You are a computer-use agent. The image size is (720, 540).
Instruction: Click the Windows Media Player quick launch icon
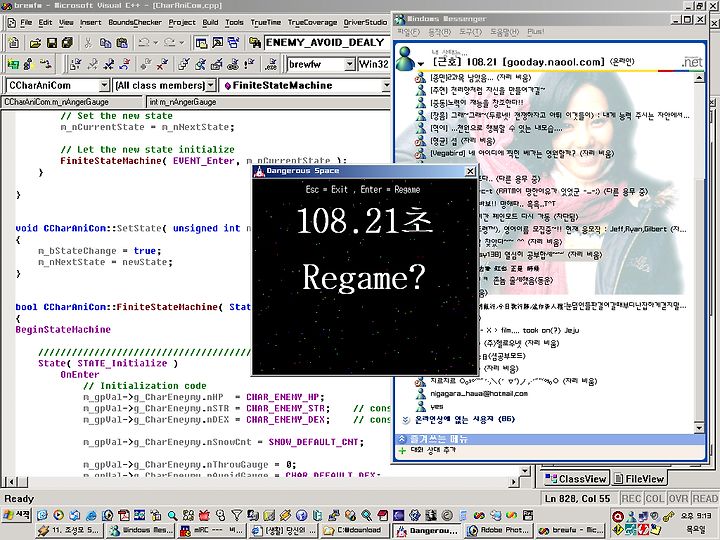click(x=58, y=516)
